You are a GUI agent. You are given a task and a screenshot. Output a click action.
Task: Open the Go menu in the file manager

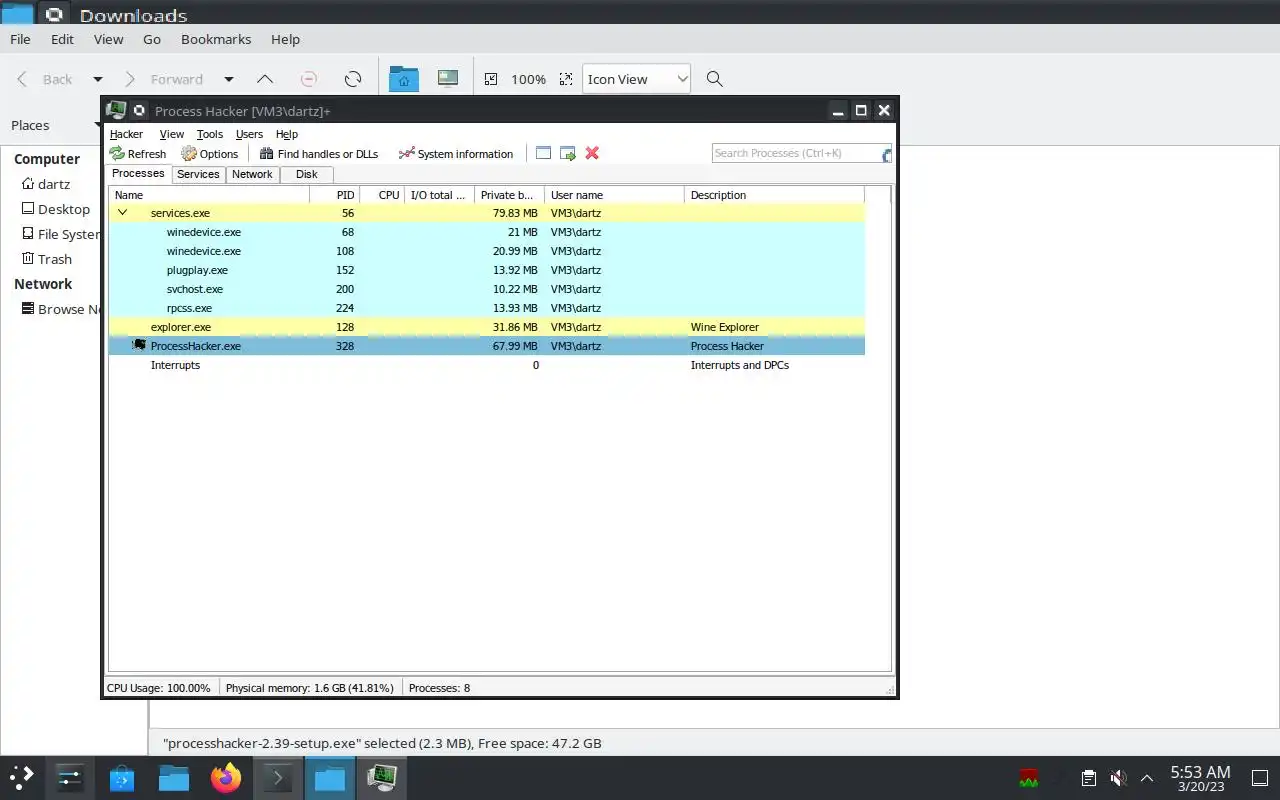(152, 39)
